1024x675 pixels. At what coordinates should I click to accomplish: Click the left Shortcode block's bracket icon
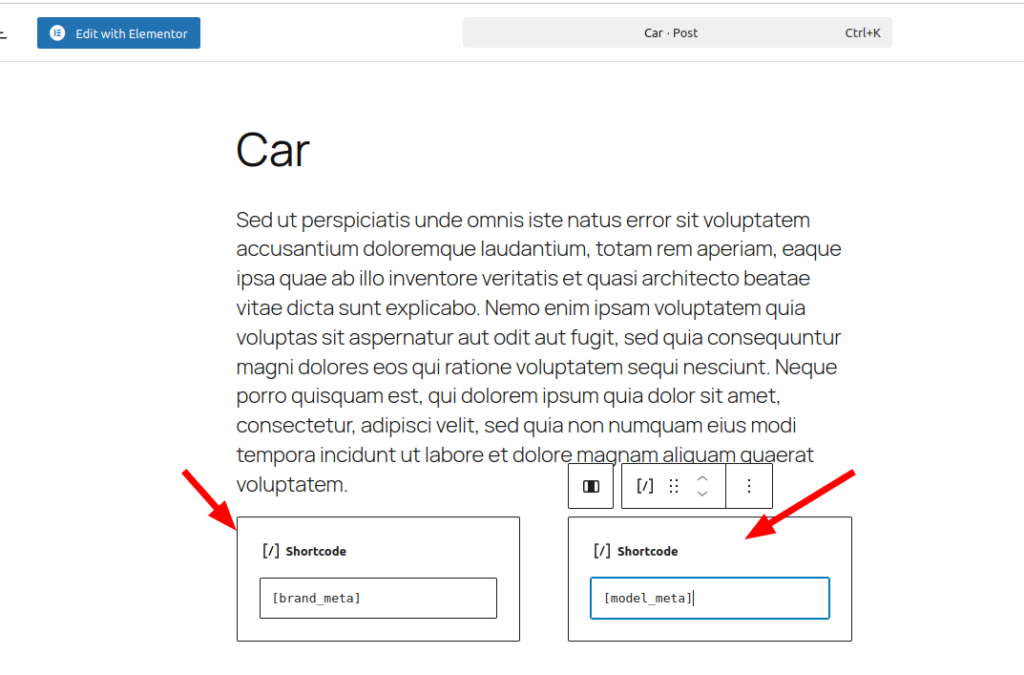[270, 551]
